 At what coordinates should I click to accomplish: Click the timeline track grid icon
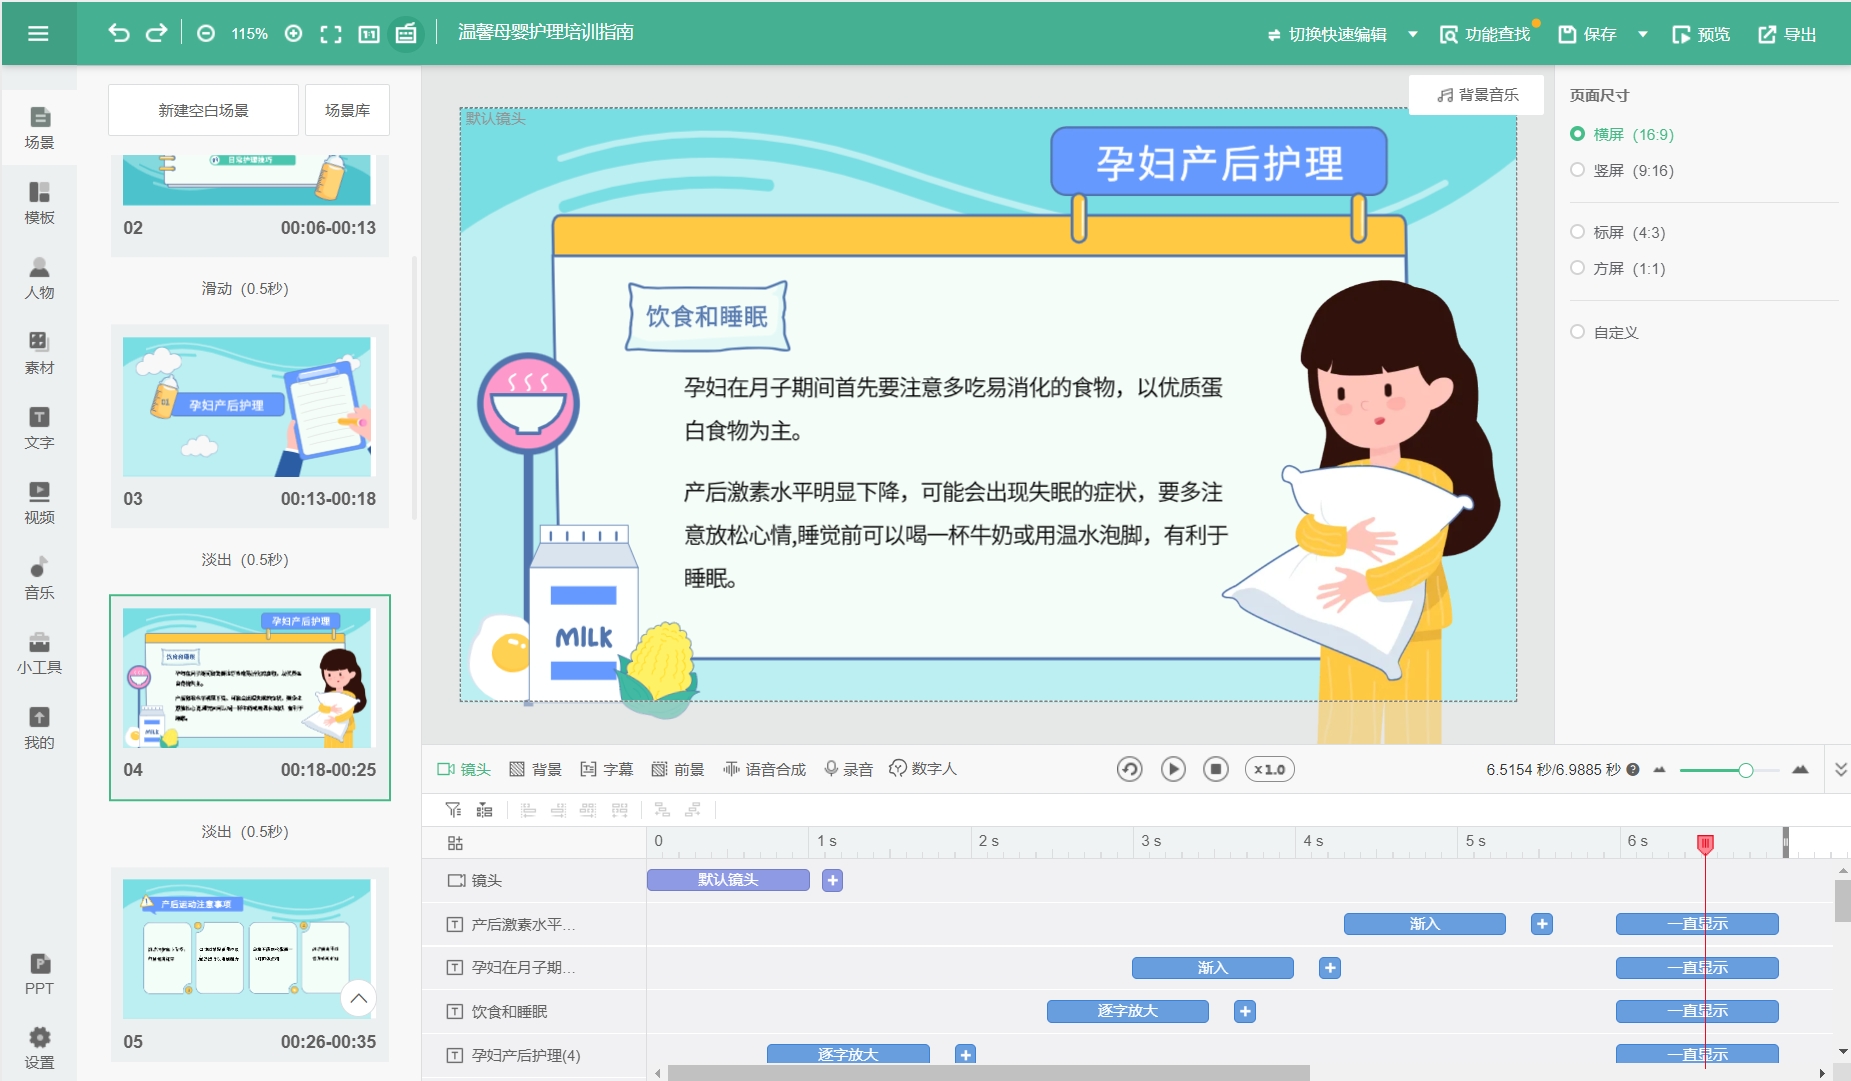tap(455, 843)
